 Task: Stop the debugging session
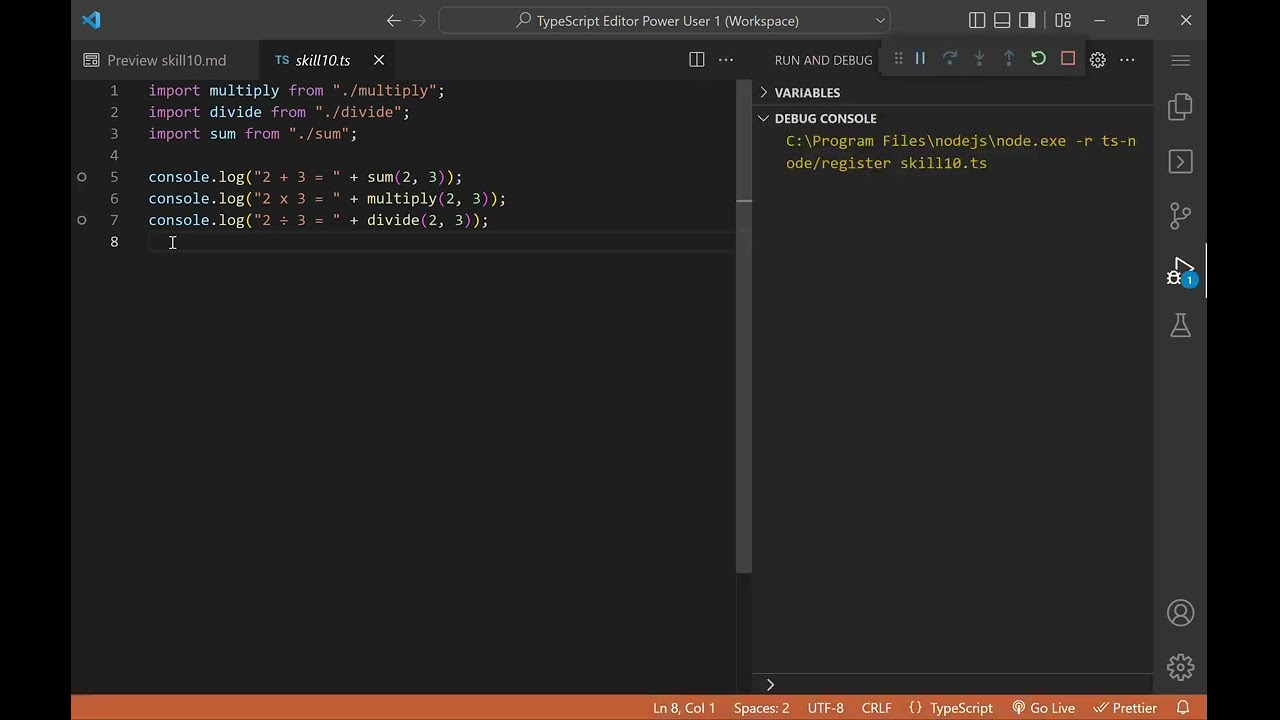coord(1068,59)
